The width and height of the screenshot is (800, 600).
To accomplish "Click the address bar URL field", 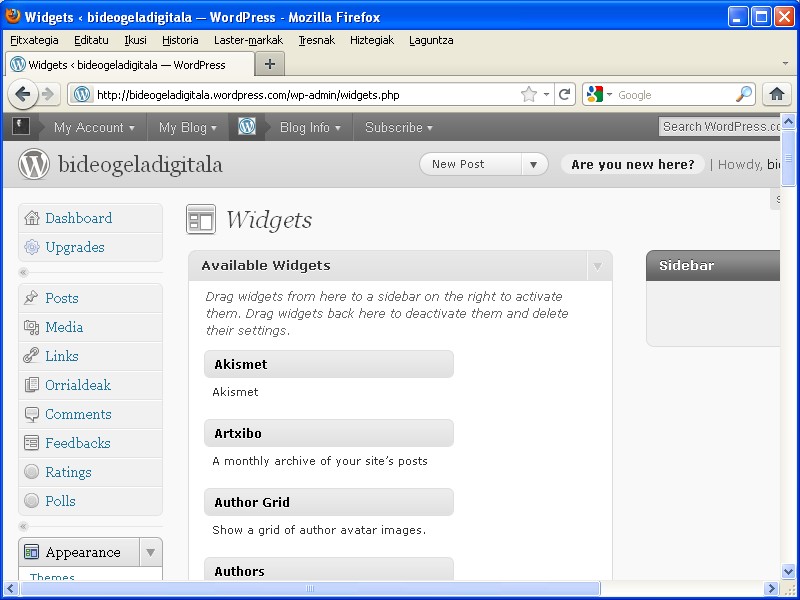I will [307, 95].
